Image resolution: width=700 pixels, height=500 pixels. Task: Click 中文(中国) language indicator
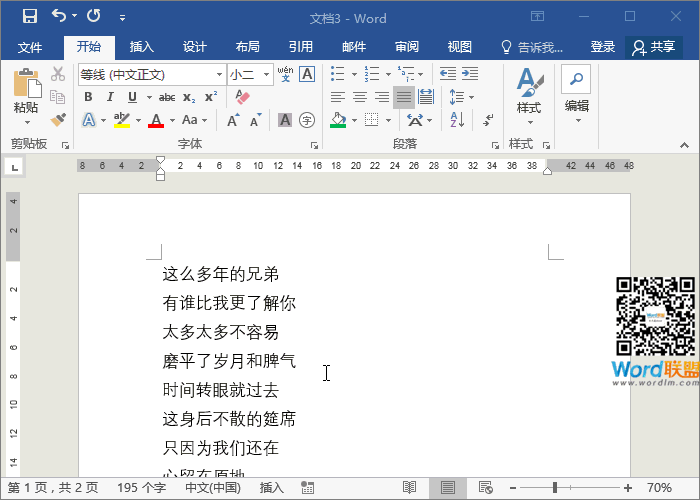coord(213,488)
